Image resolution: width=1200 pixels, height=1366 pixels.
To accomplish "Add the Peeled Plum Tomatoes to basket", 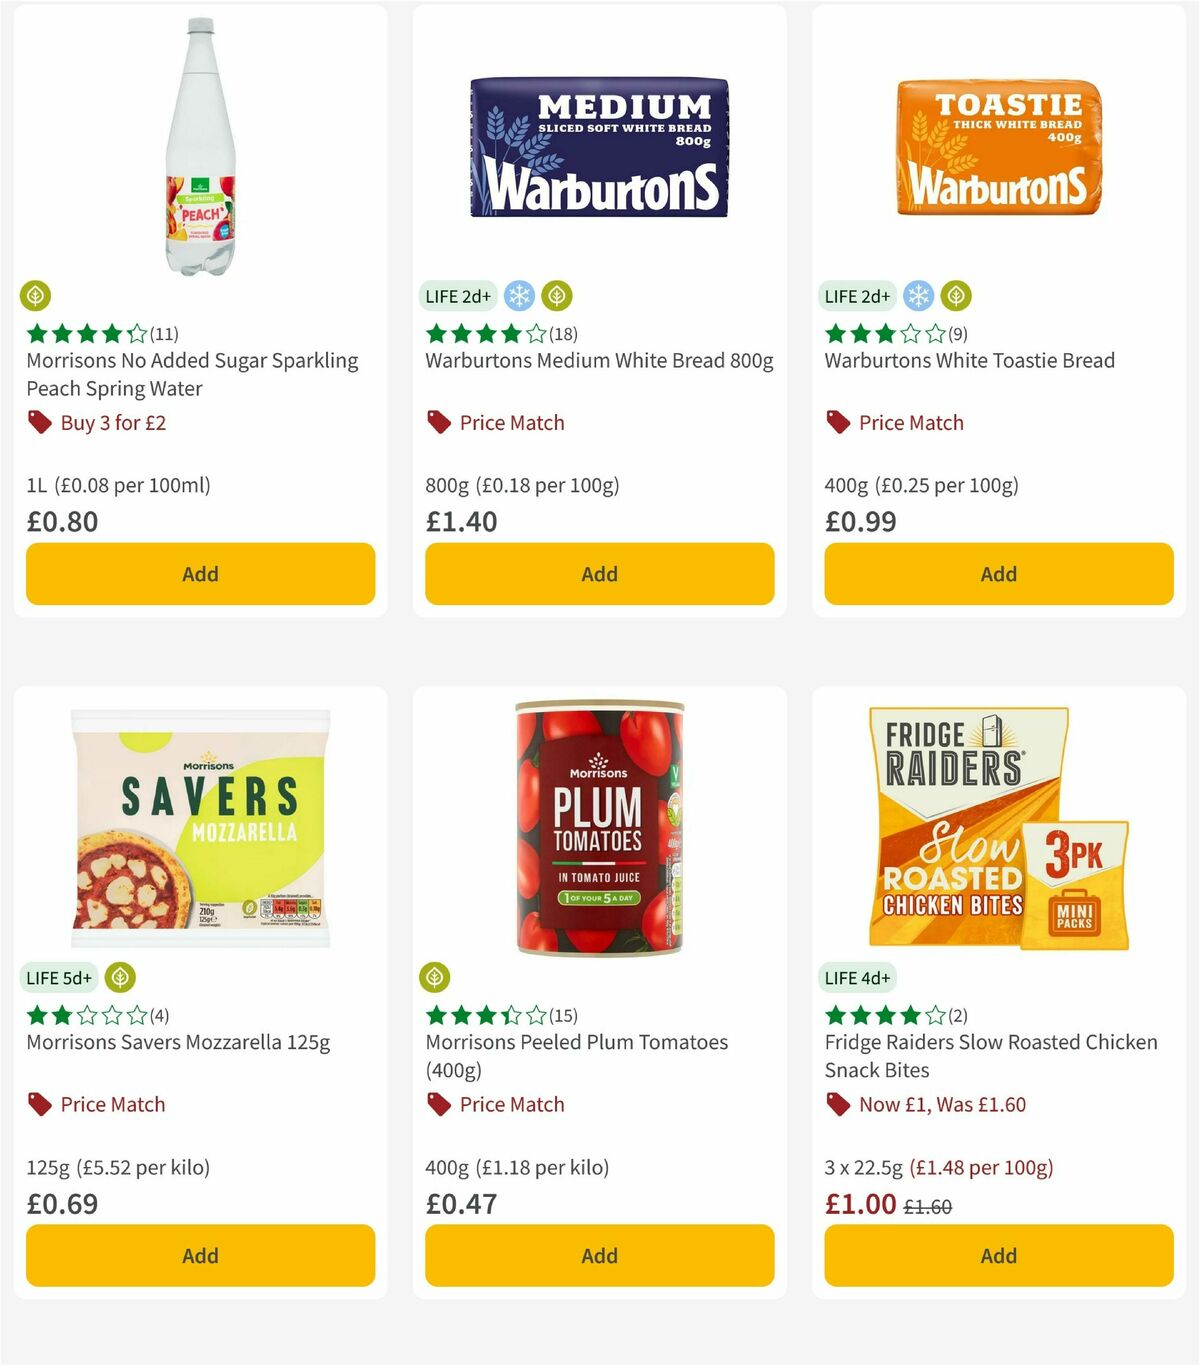I will [599, 1255].
